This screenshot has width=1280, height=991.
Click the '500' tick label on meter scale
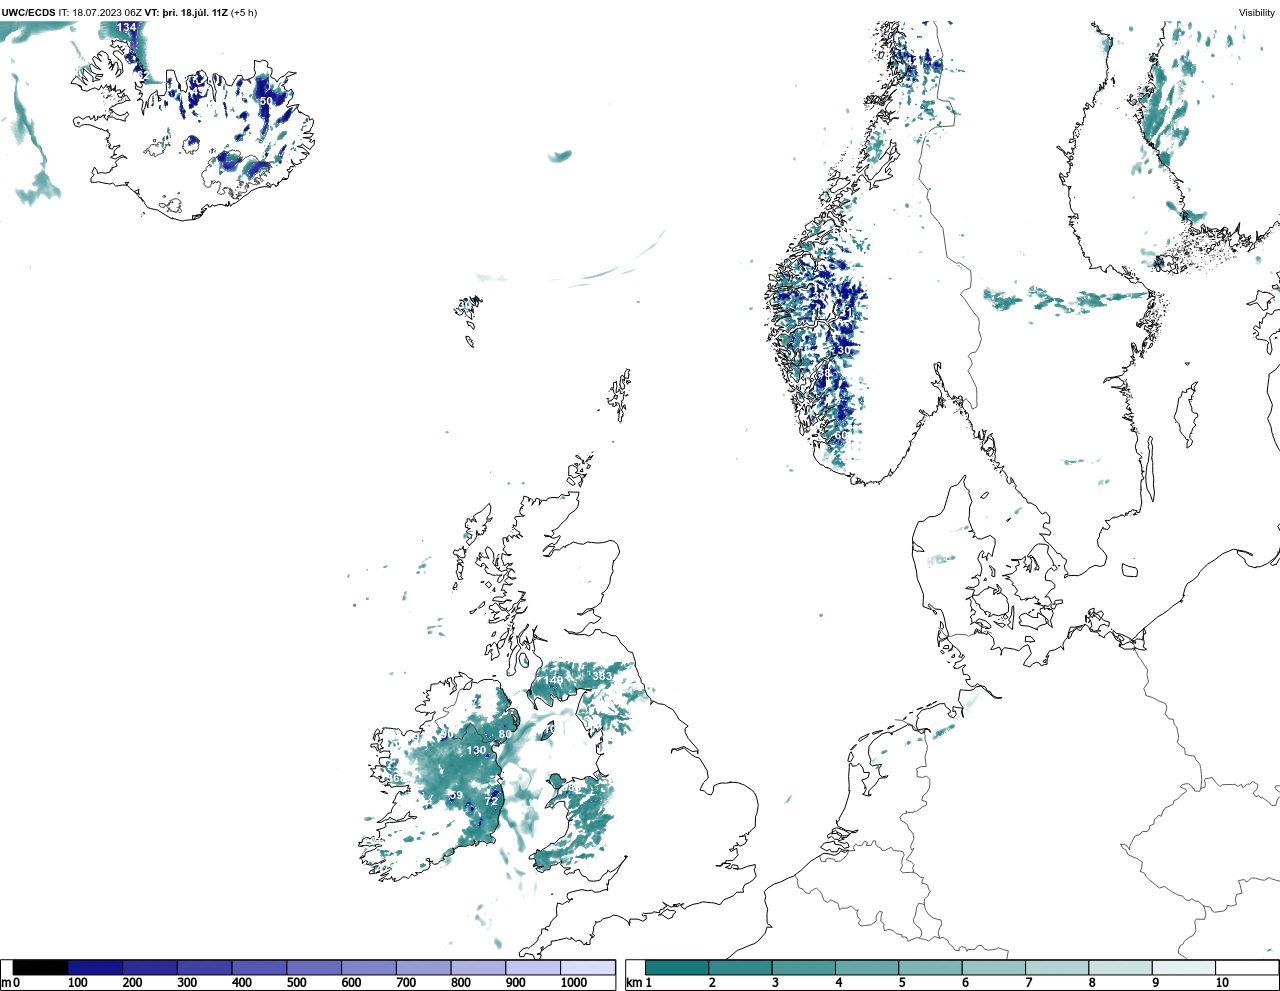pos(296,983)
